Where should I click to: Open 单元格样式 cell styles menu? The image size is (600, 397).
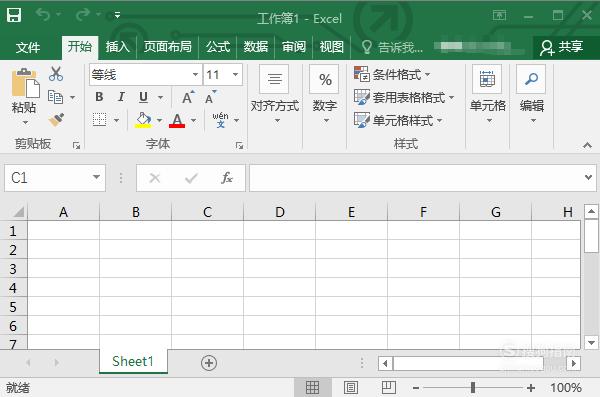tap(399, 120)
